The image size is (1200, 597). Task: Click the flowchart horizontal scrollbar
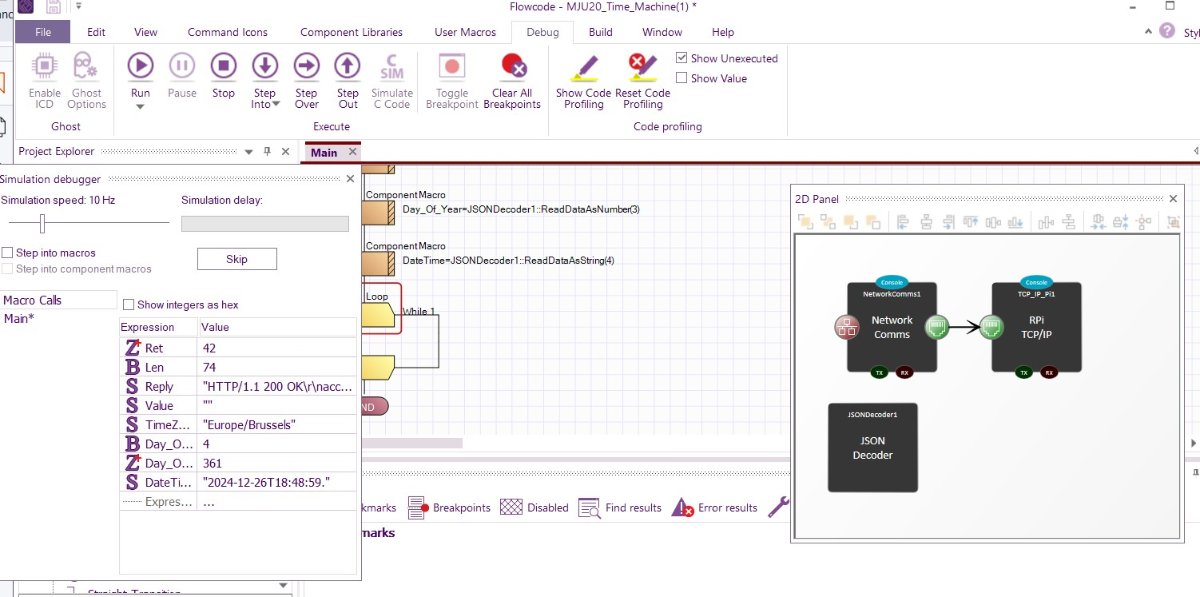pos(412,443)
